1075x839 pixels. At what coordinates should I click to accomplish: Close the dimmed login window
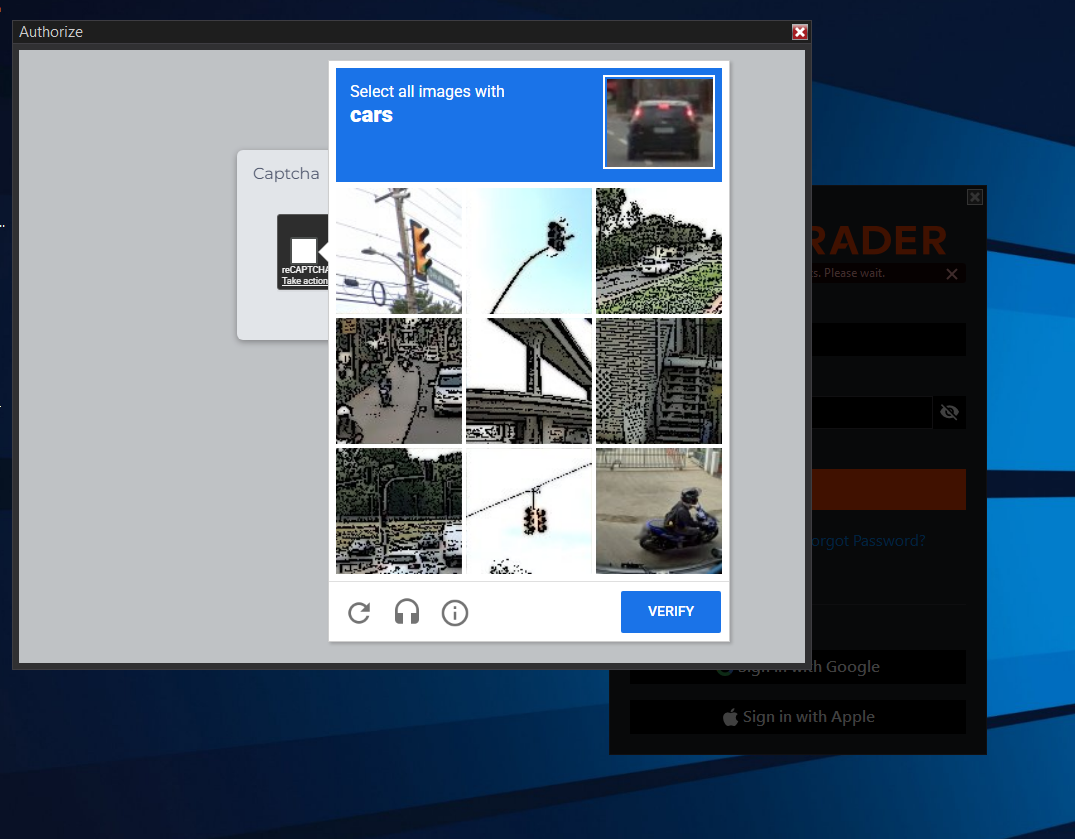coord(975,198)
